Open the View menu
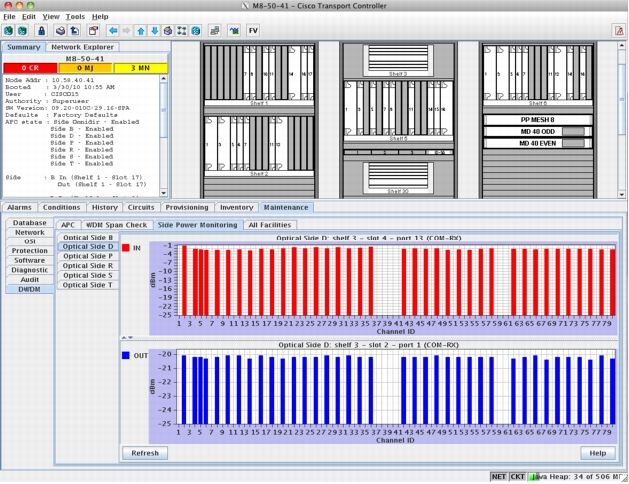This screenshot has height=484, width=629. click(51, 16)
